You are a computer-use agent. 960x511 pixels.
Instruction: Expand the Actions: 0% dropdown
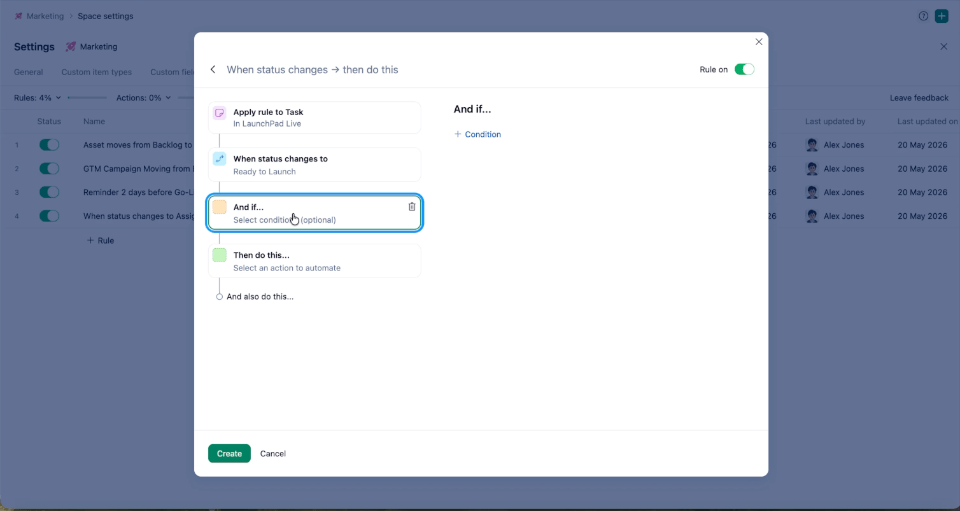[x=143, y=98]
